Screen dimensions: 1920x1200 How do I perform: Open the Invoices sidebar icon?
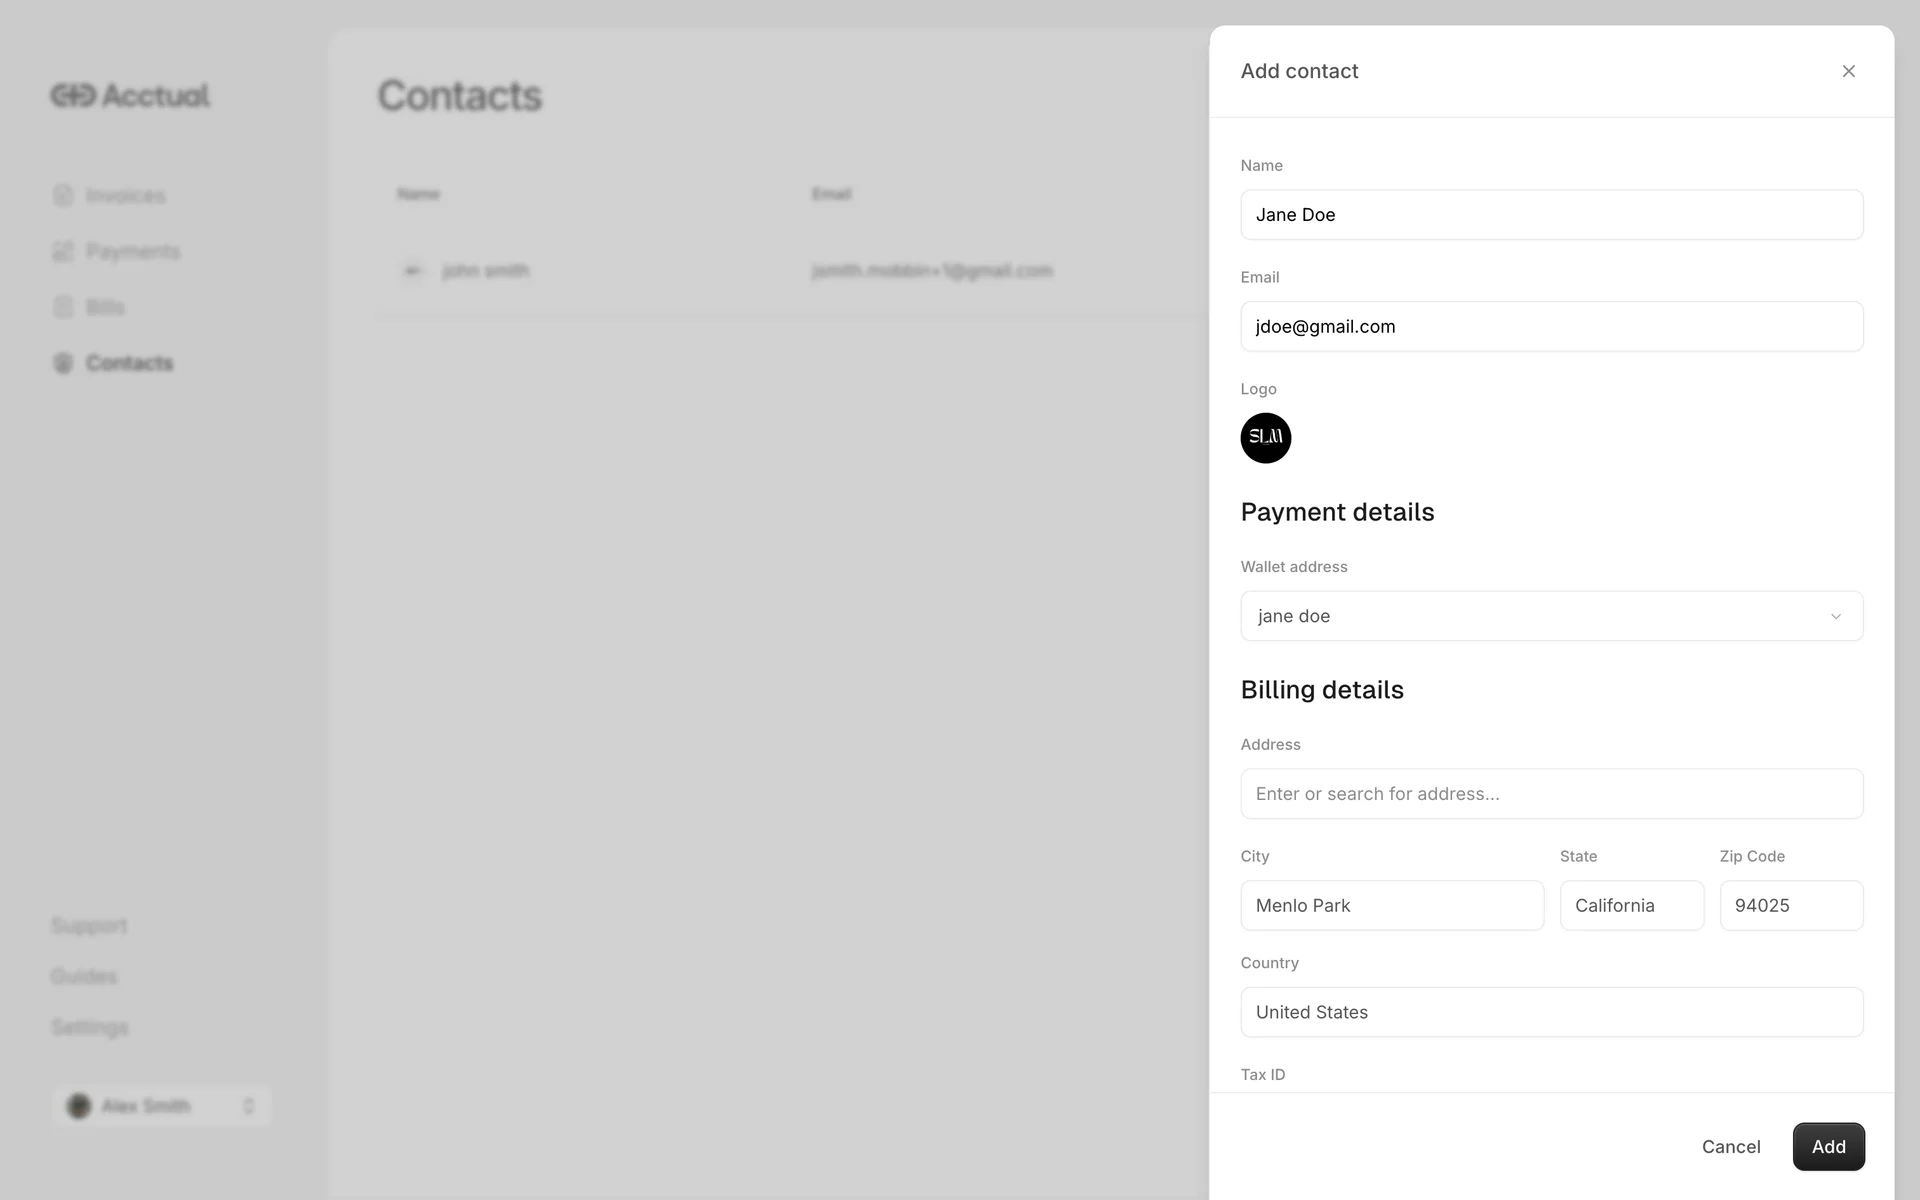coord(63,195)
